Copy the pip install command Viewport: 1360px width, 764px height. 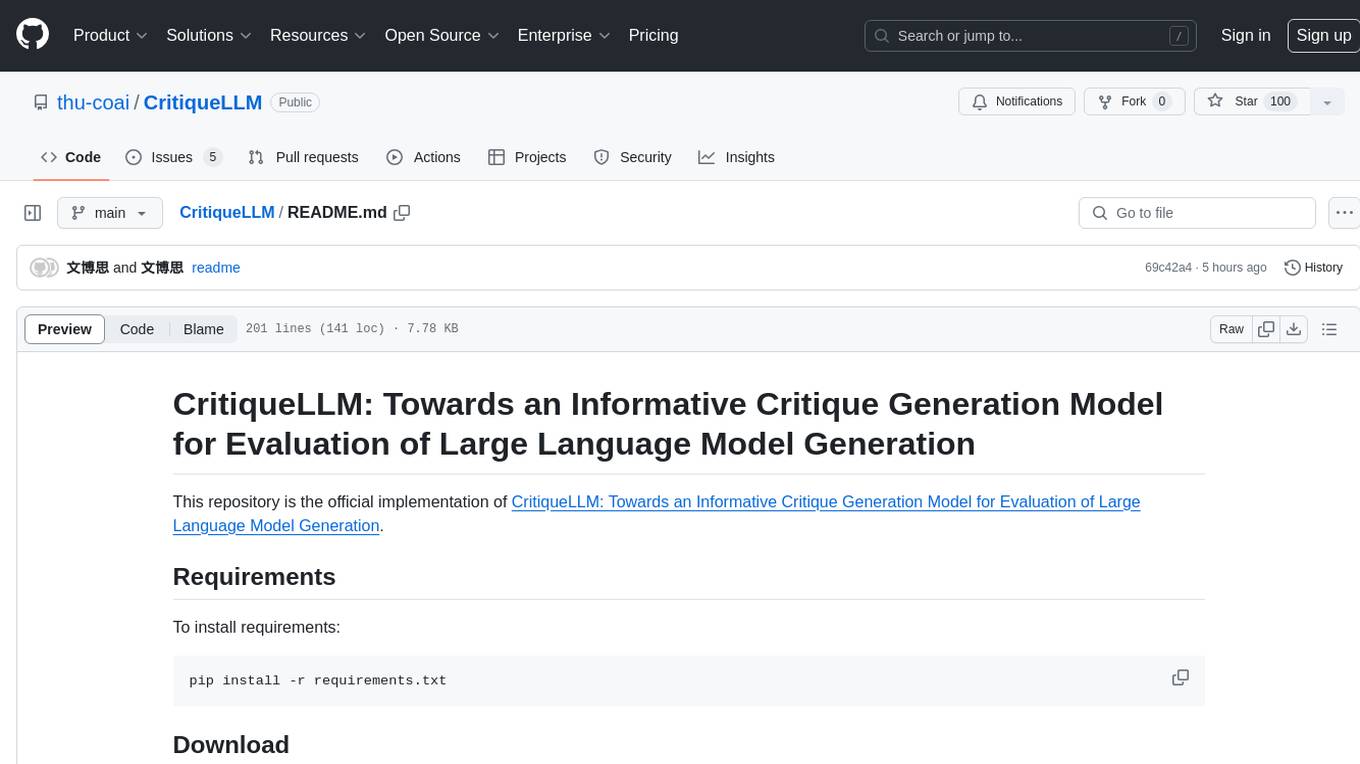1180,678
